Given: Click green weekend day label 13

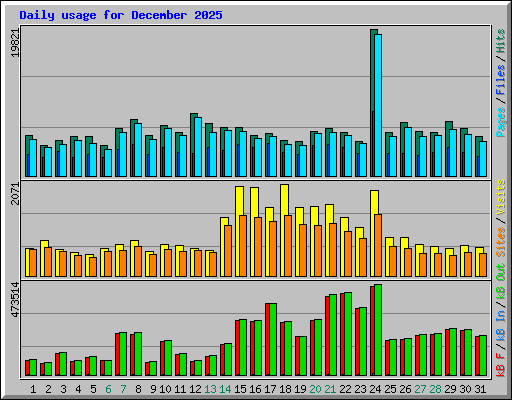Looking at the screenshot, I should (210, 389).
